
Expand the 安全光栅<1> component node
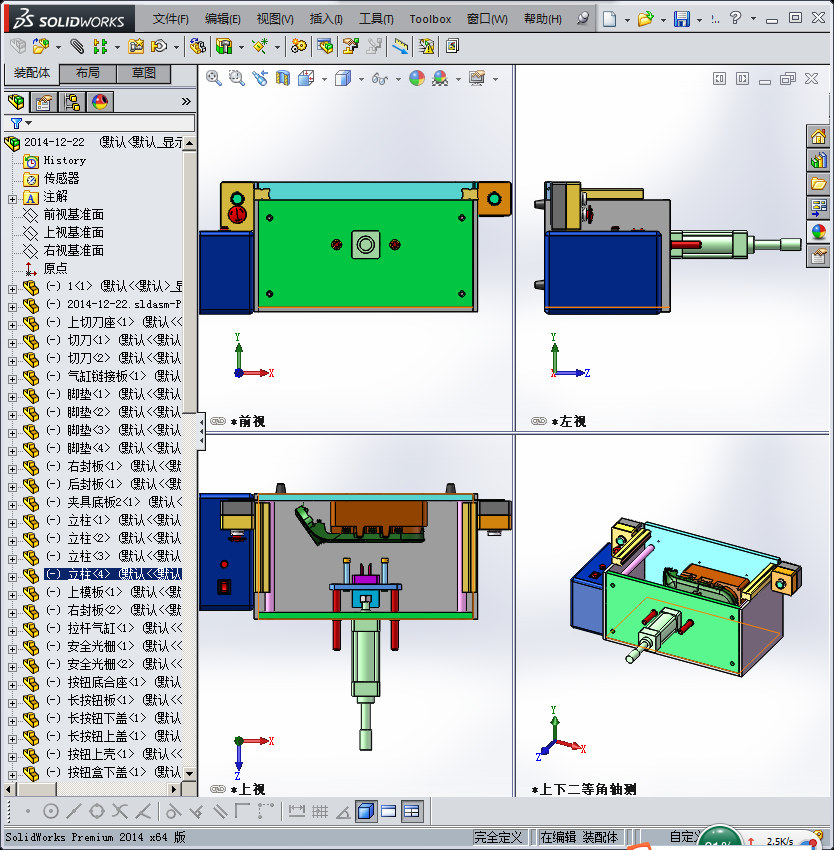pyautogui.click(x=12, y=648)
